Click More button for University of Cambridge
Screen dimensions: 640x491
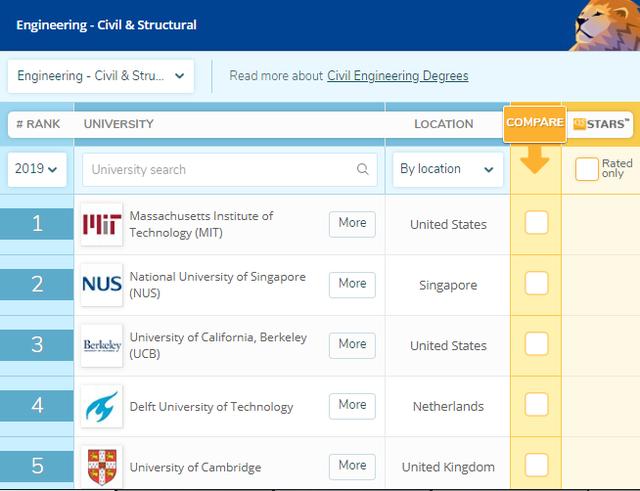[x=352, y=465]
